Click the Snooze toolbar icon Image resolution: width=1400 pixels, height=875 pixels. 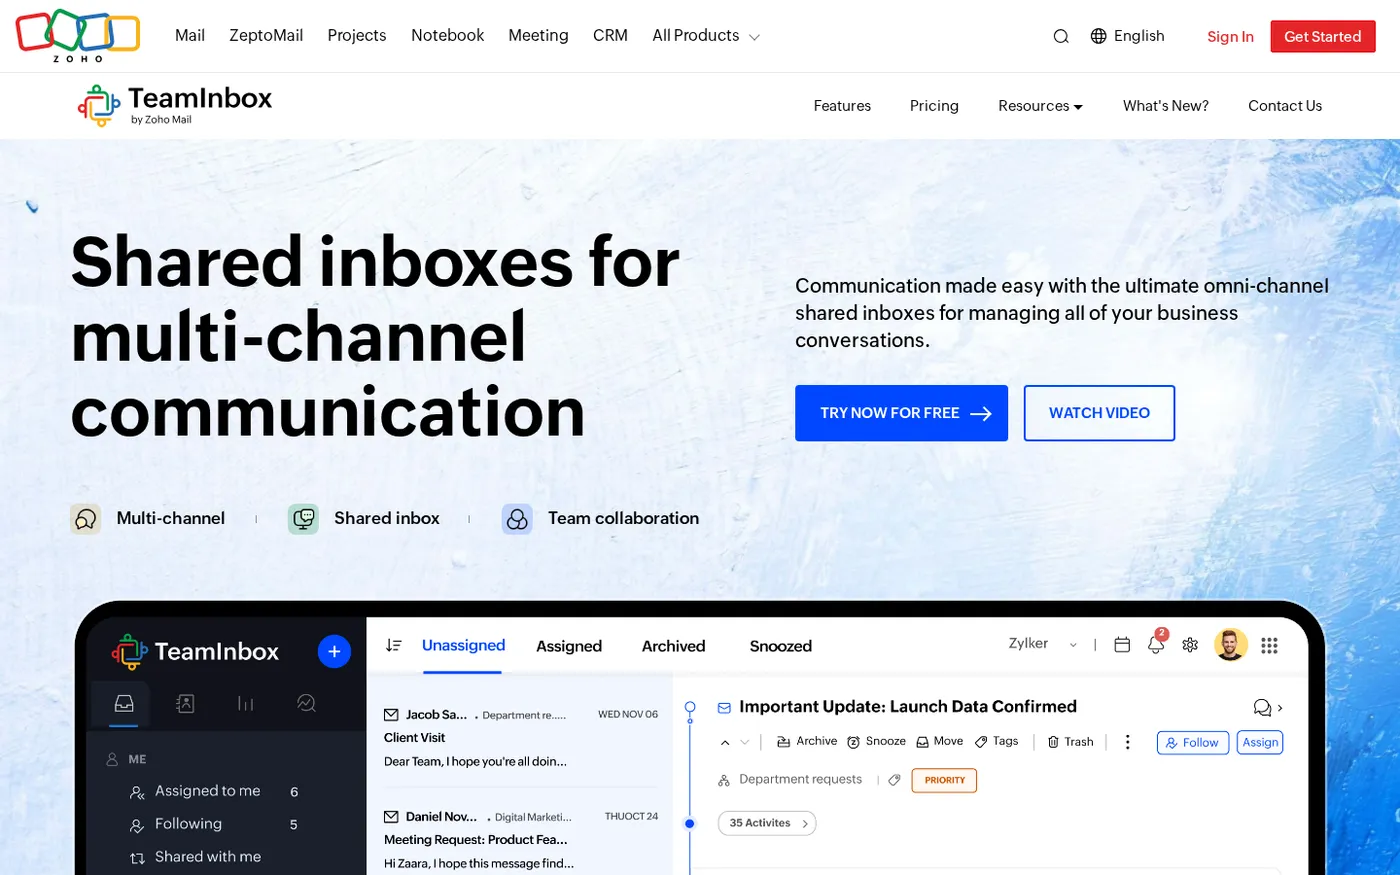tap(853, 742)
